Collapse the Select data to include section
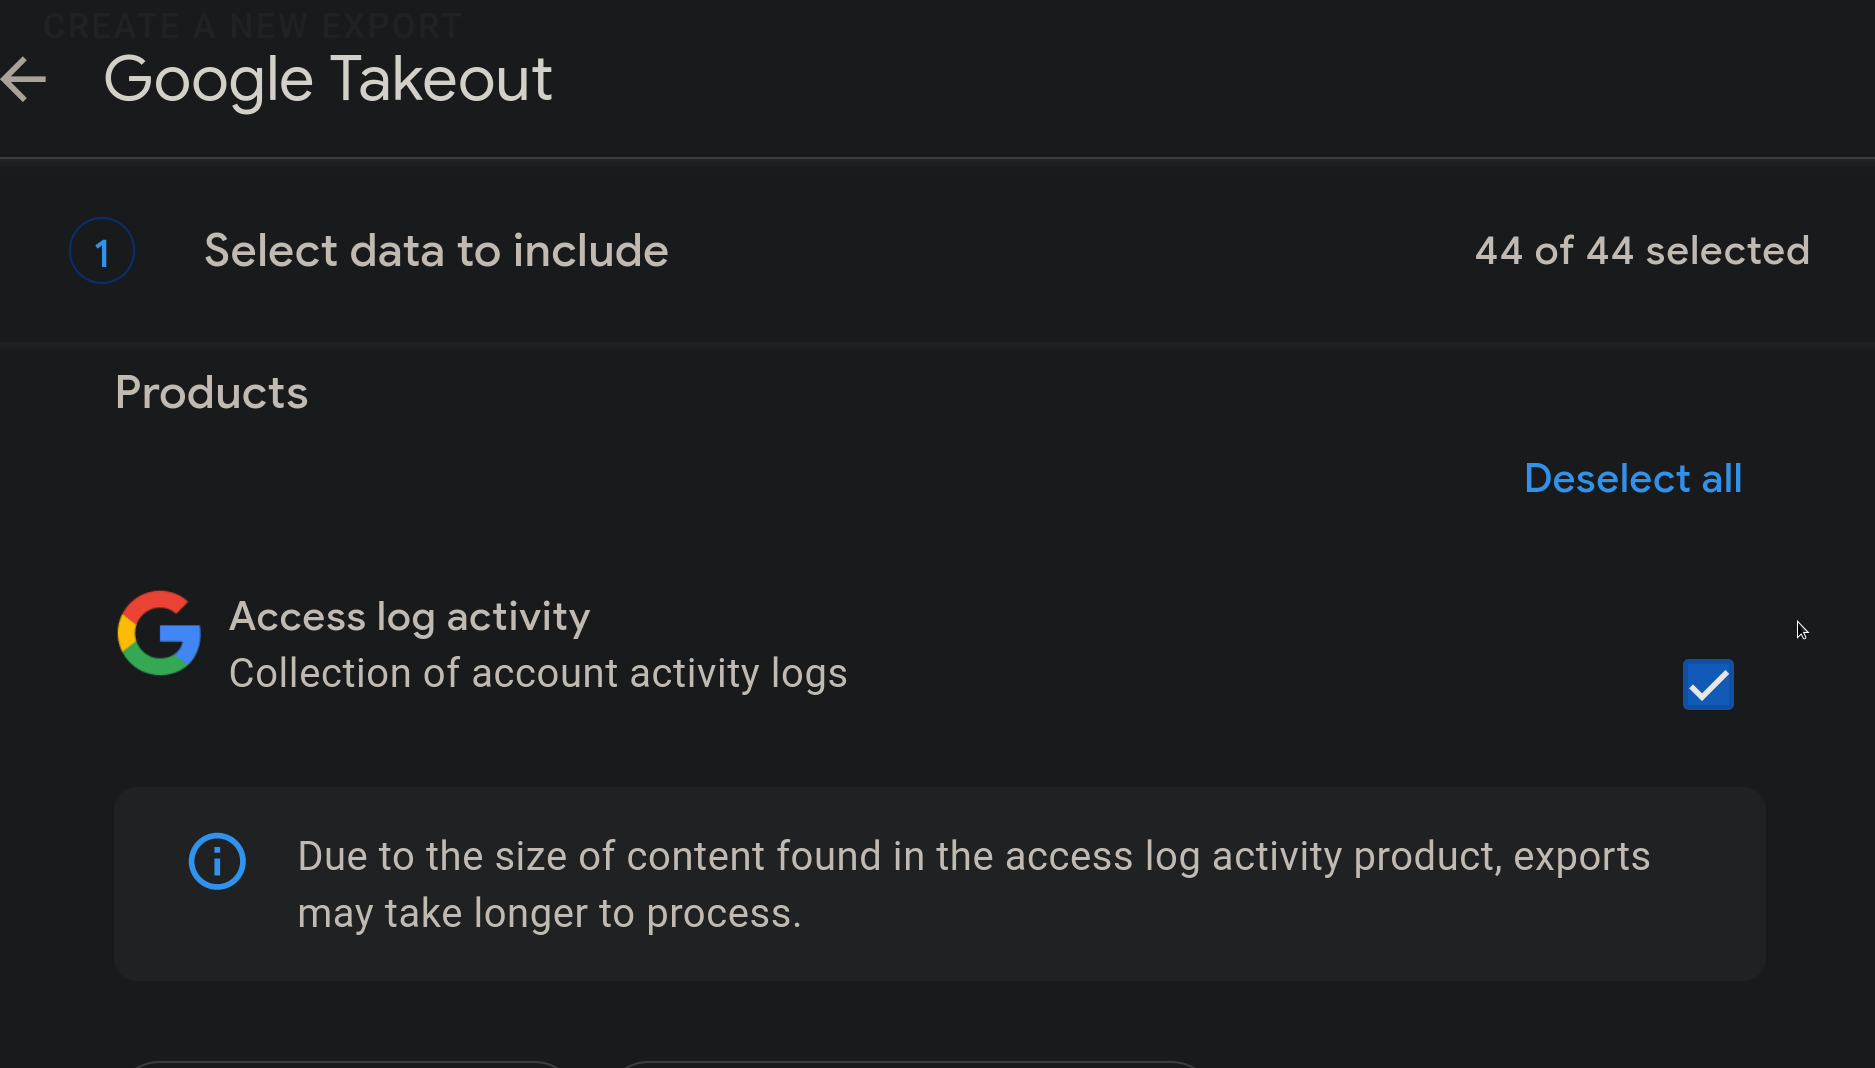The width and height of the screenshot is (1875, 1068). [436, 251]
